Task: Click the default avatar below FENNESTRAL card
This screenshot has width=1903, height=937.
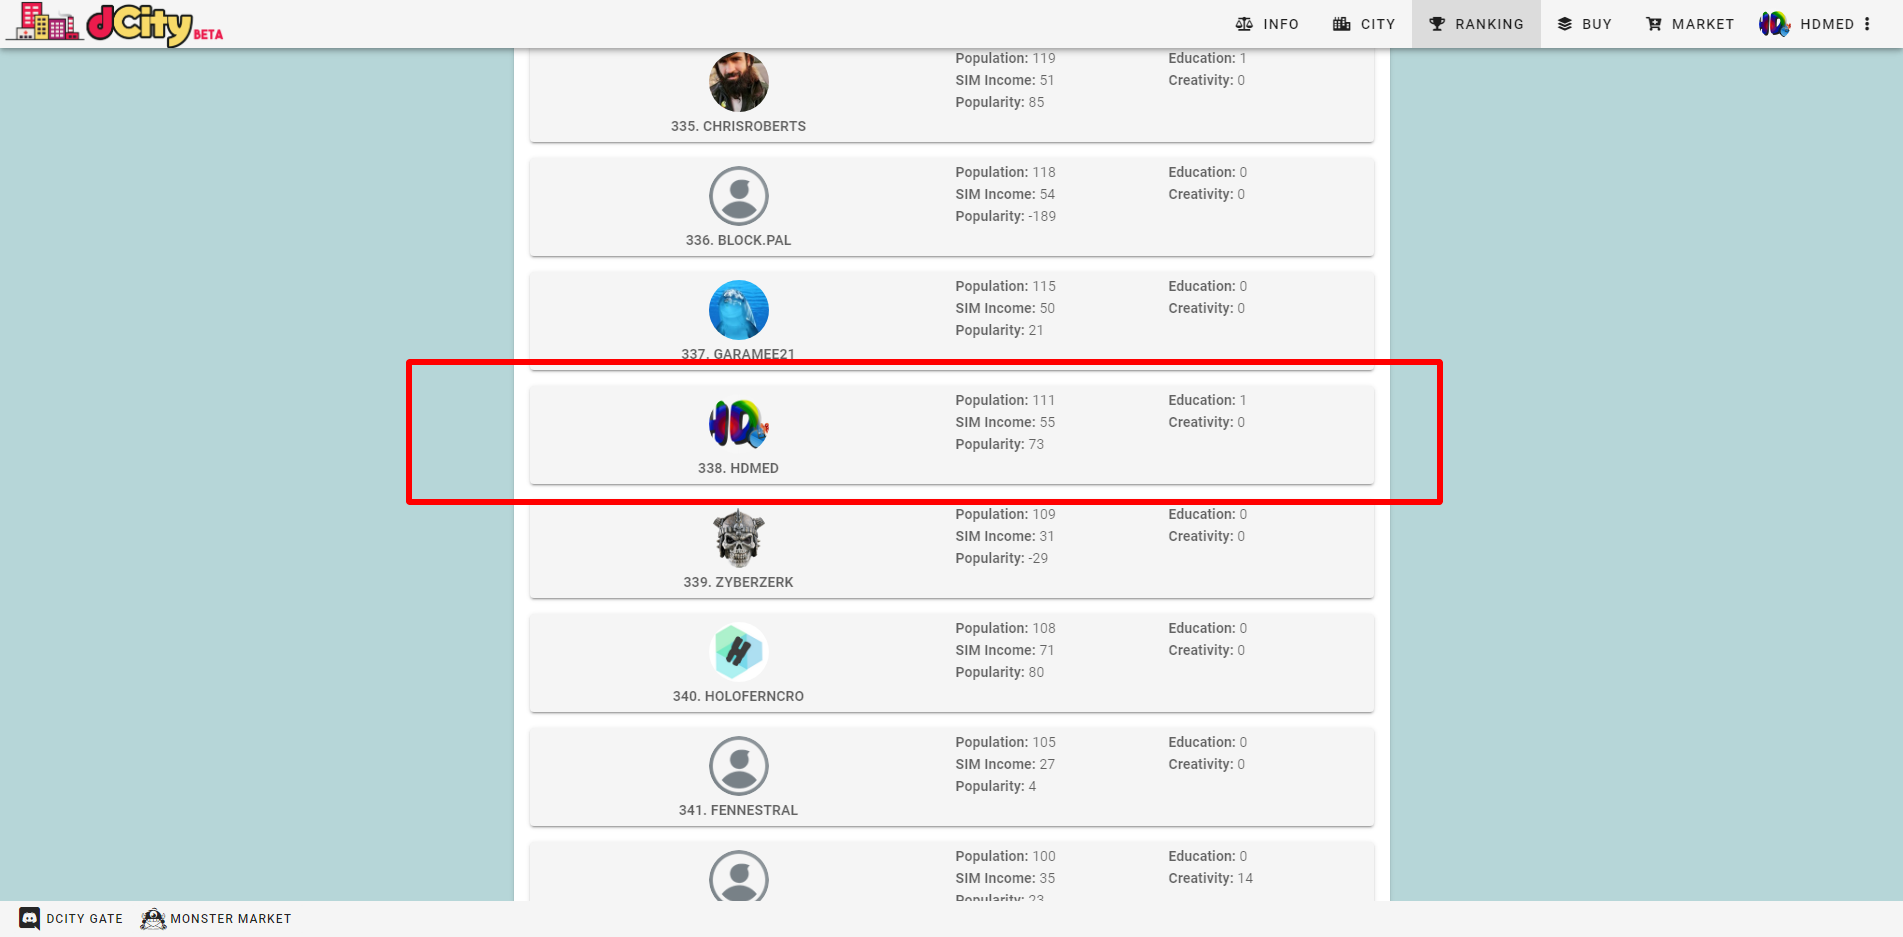Action: 739,876
